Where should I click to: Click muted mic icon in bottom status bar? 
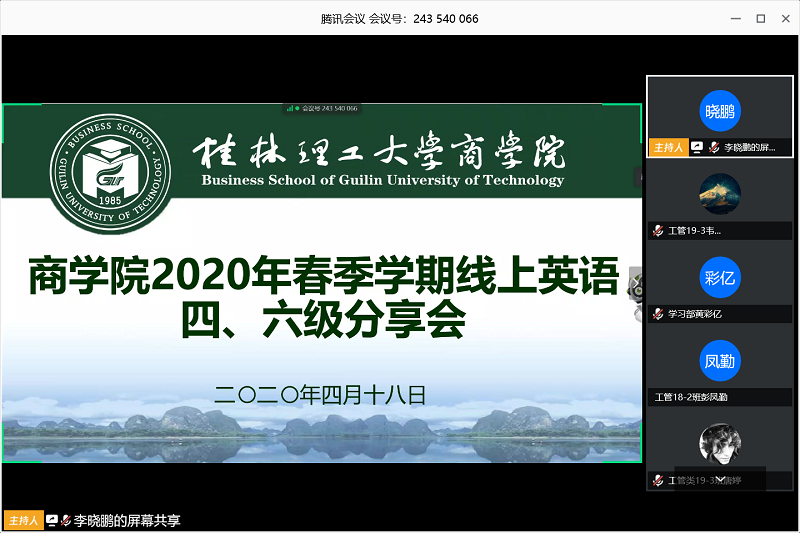tap(65, 521)
